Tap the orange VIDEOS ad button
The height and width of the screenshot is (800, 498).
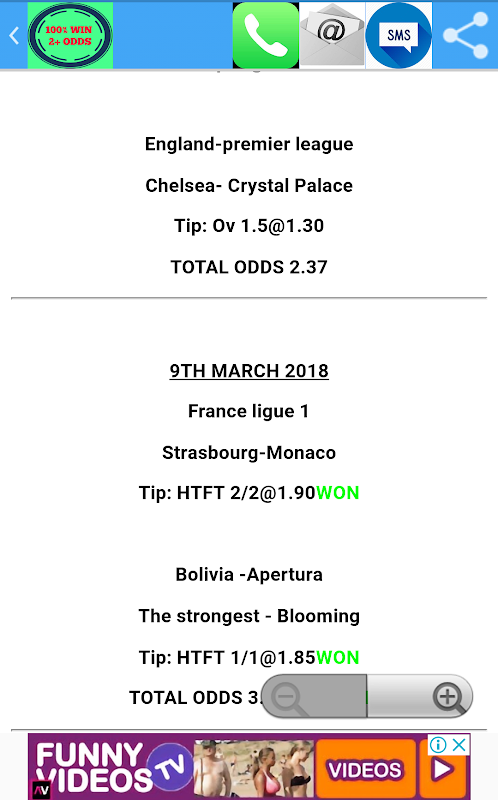pyautogui.click(x=365, y=769)
